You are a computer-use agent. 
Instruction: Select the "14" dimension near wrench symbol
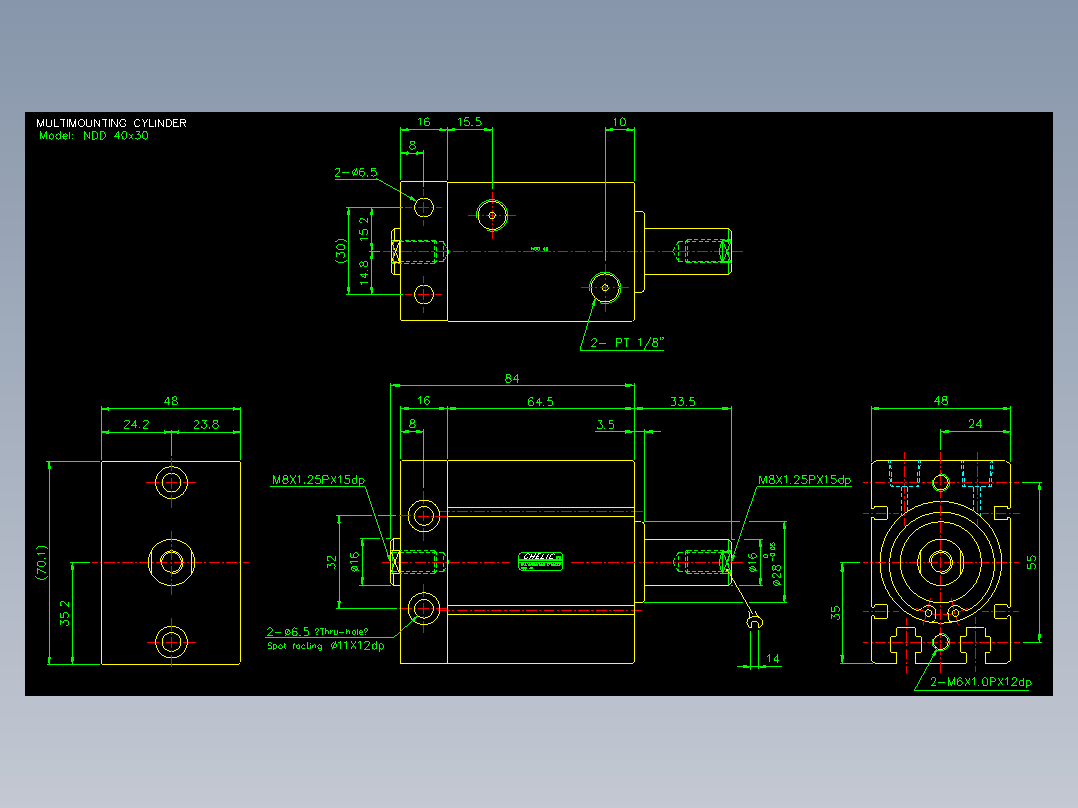coord(773,659)
